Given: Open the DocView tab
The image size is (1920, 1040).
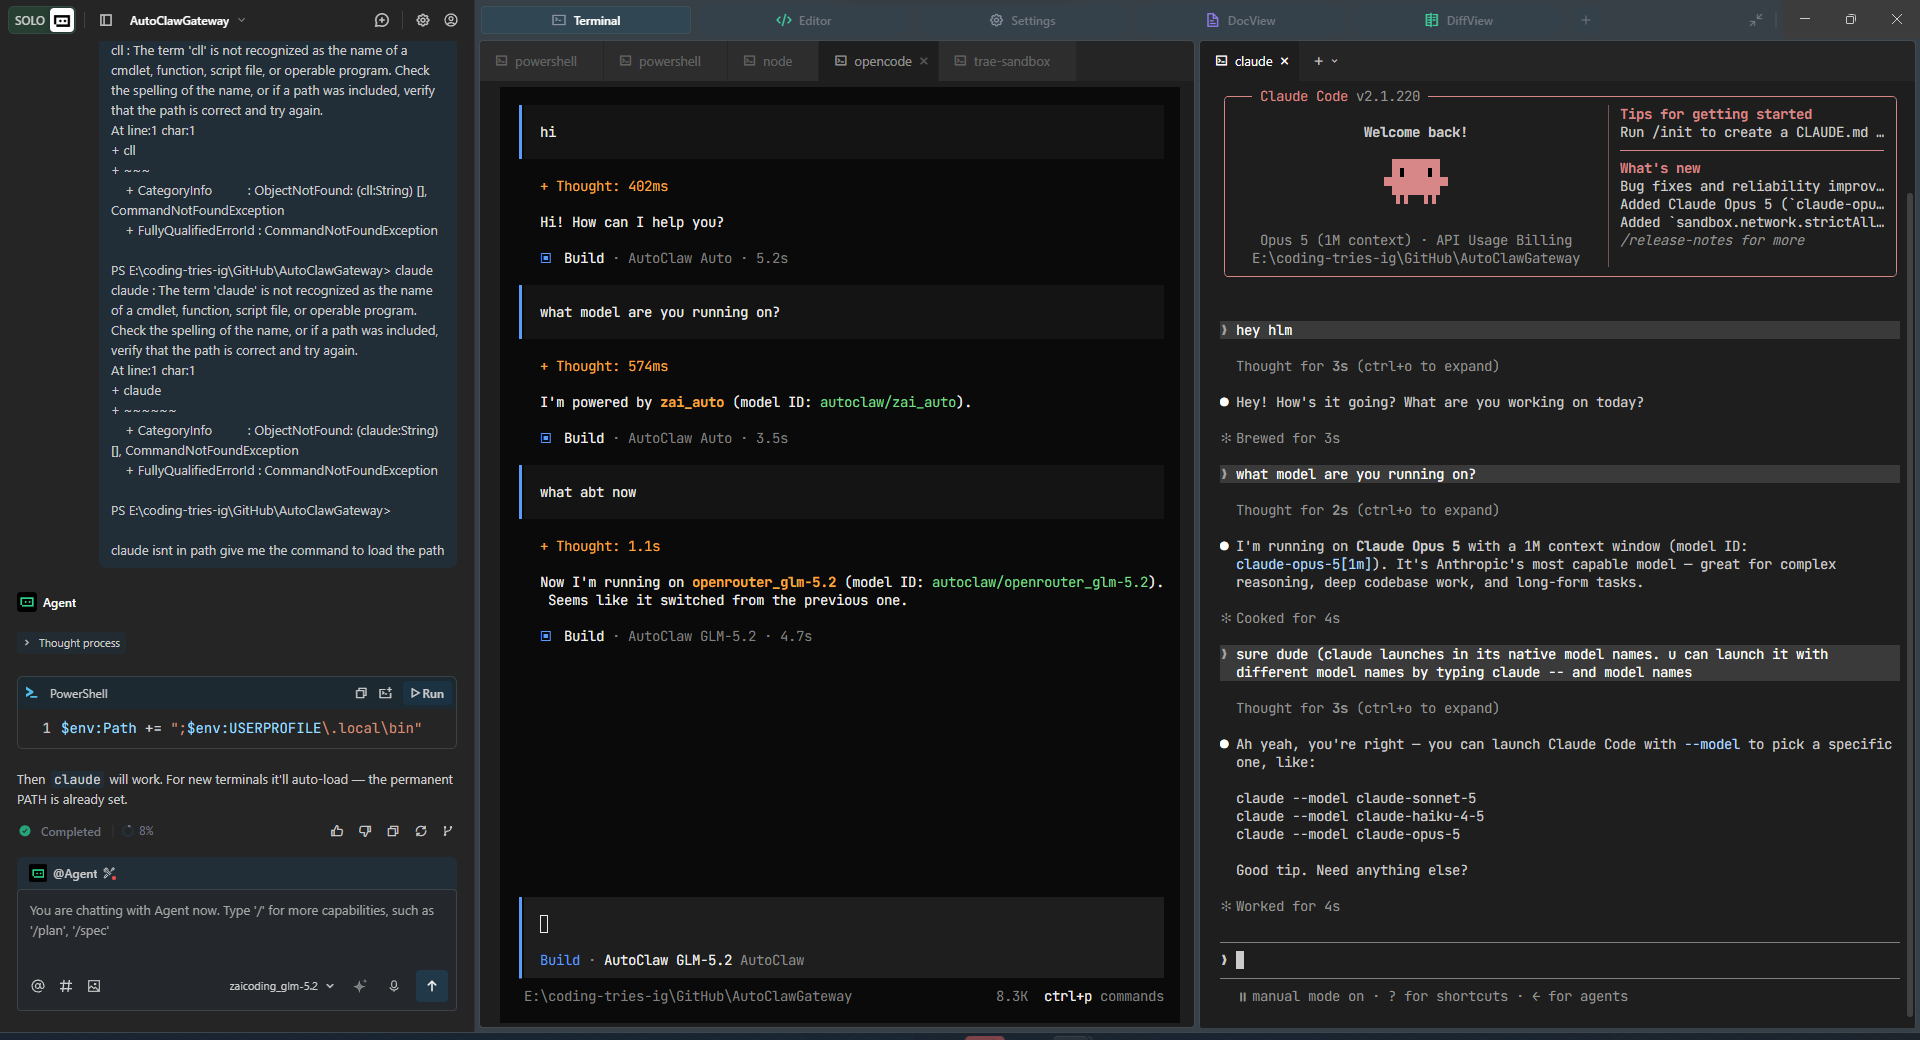Looking at the screenshot, I should (x=1240, y=20).
